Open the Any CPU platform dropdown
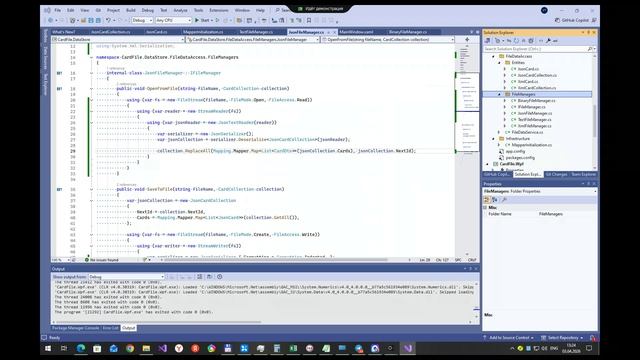Screen dimensions: 640x360 click(173, 20)
